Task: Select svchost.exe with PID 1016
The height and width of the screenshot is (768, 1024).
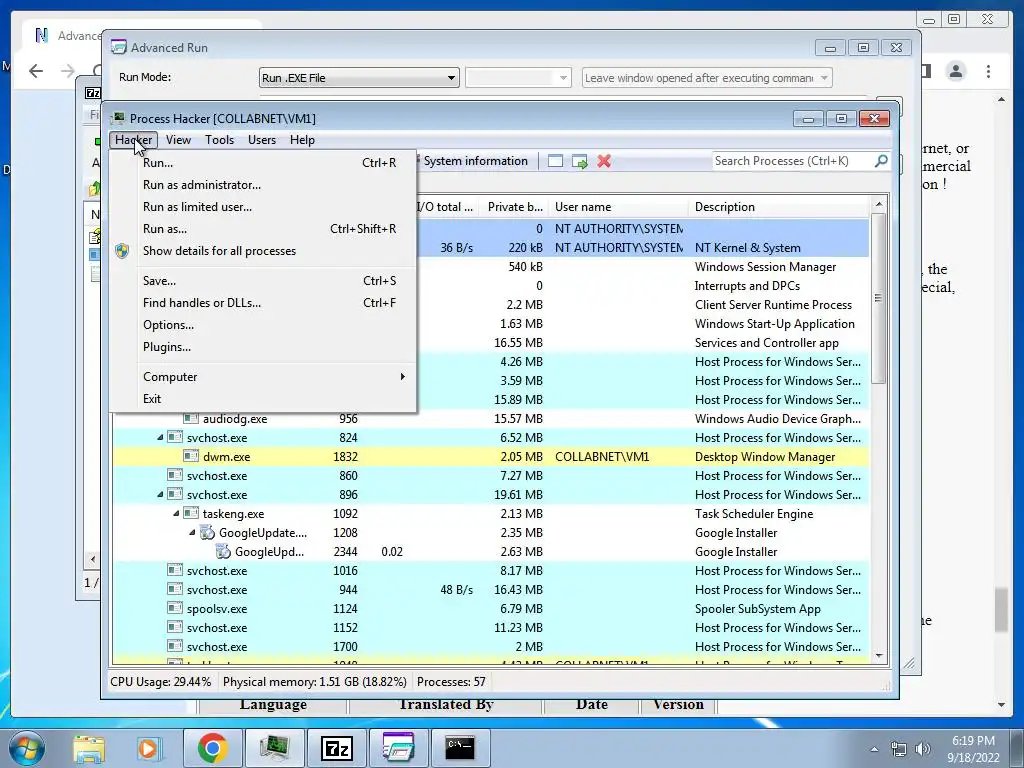Action: [x=491, y=571]
